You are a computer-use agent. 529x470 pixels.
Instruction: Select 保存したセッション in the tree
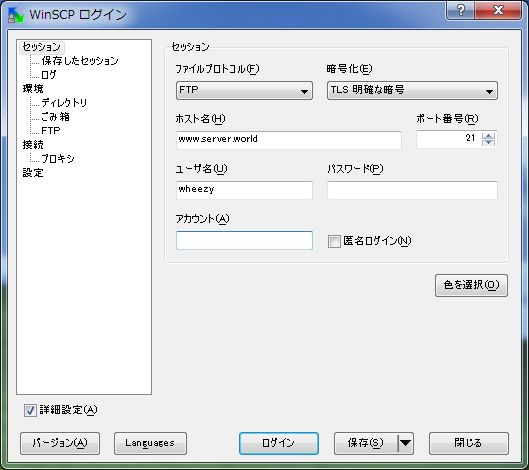pos(80,61)
